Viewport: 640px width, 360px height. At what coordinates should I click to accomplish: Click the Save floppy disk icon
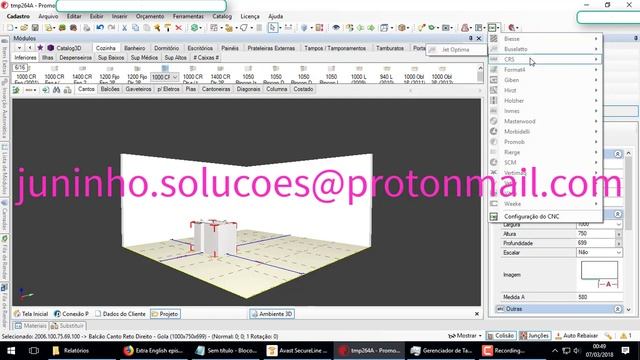(35, 28)
